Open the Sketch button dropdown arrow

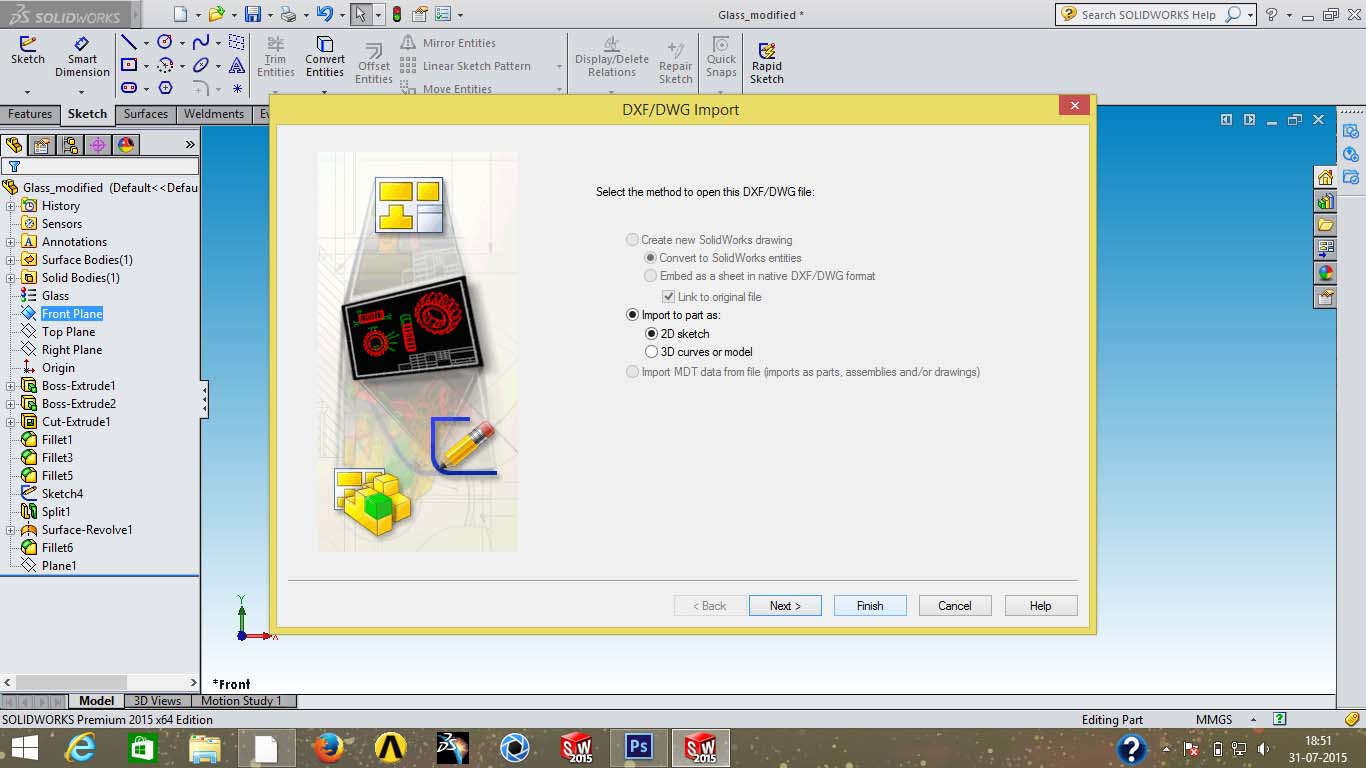pos(28,91)
